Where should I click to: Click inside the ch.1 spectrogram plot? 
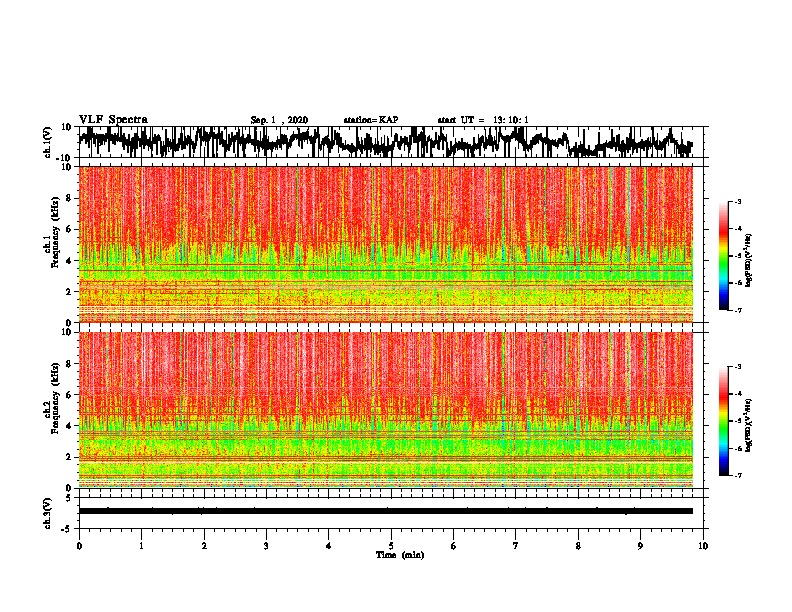386,244
